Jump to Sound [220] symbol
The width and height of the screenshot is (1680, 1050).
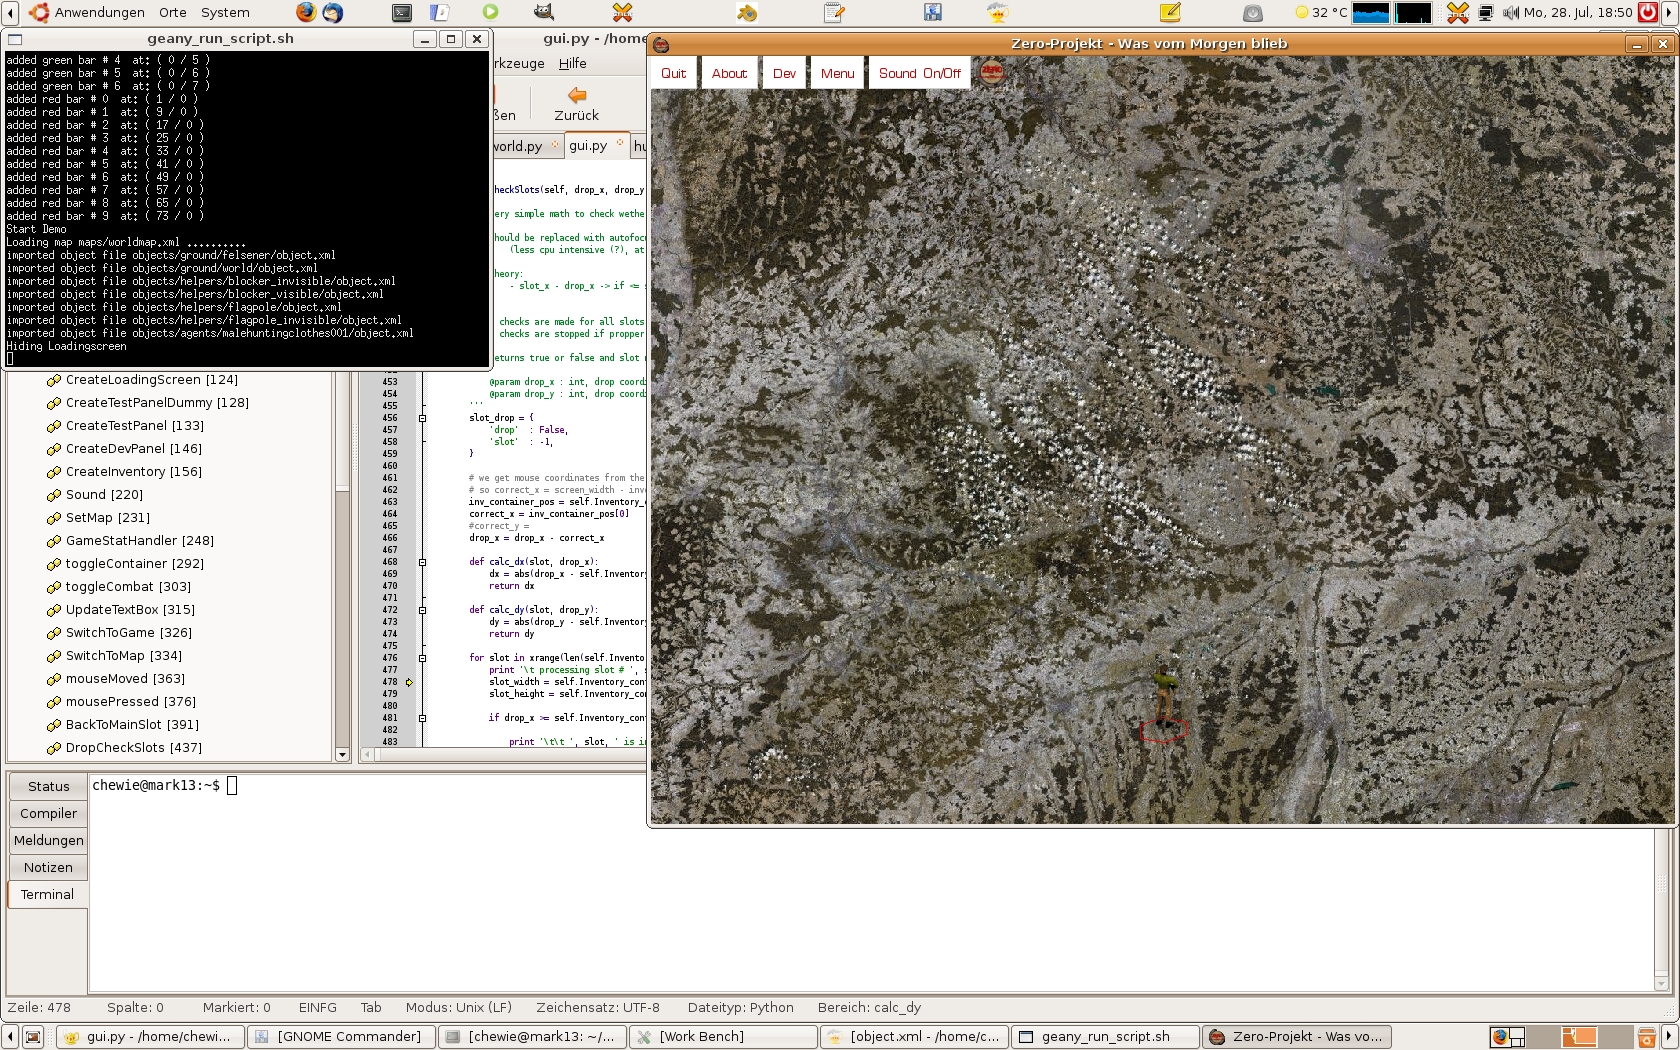pos(104,495)
